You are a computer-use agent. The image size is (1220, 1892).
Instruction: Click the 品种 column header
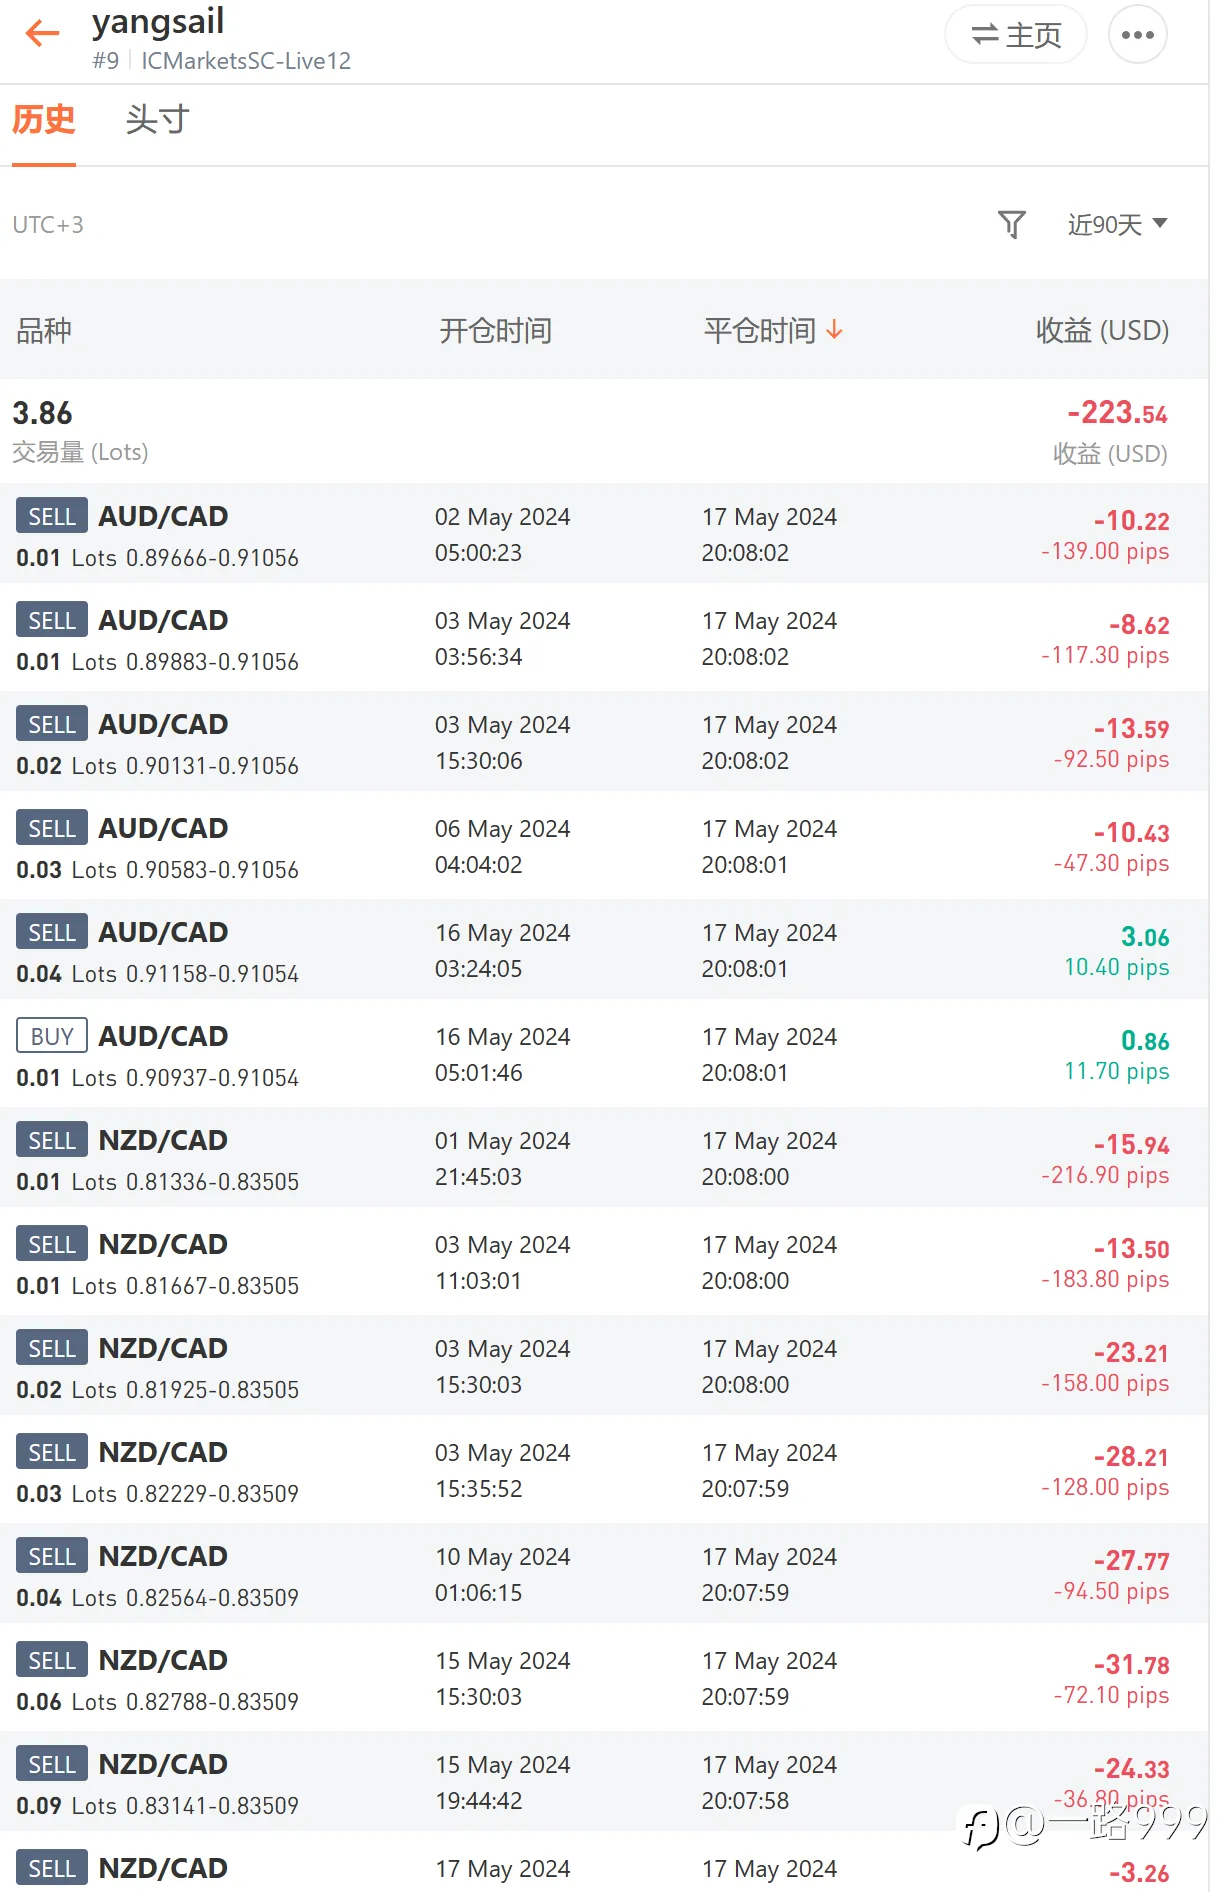(x=43, y=330)
